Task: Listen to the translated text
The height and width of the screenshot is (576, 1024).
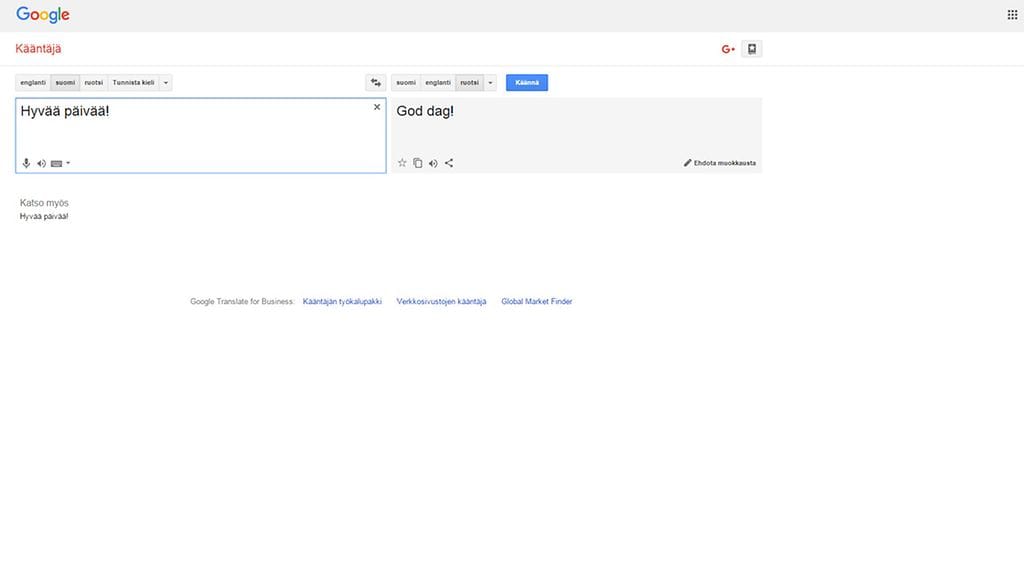Action: pos(433,162)
